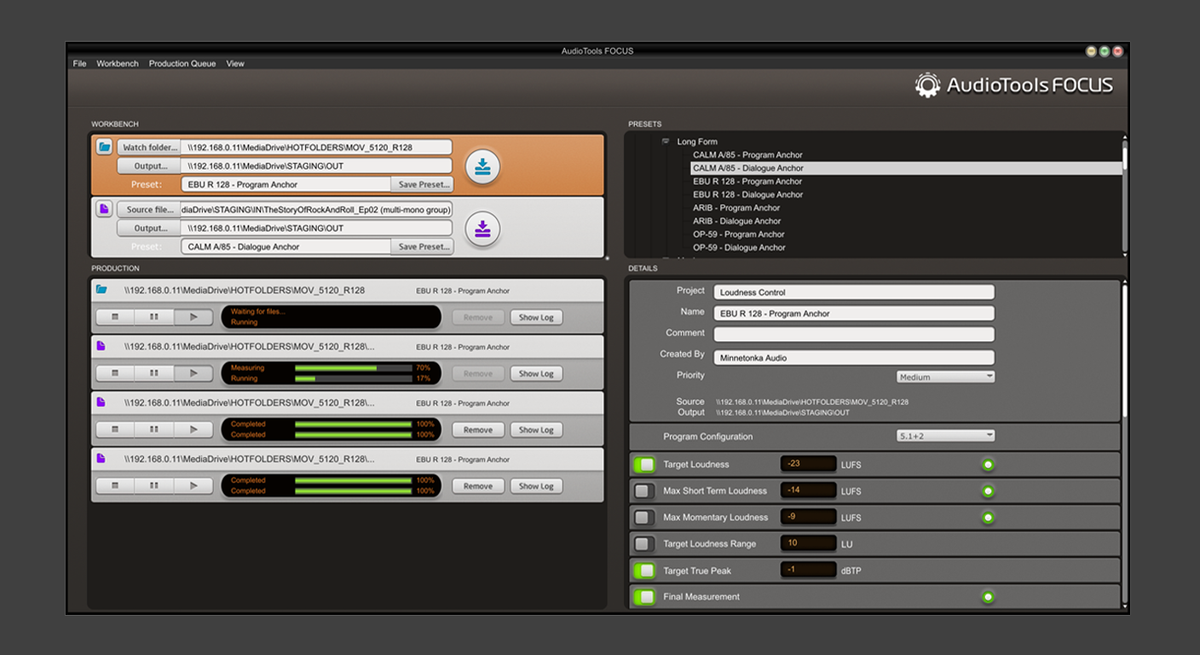Click the blue add-to-queue download button
Screen dimensions: 1200x655
(483, 166)
